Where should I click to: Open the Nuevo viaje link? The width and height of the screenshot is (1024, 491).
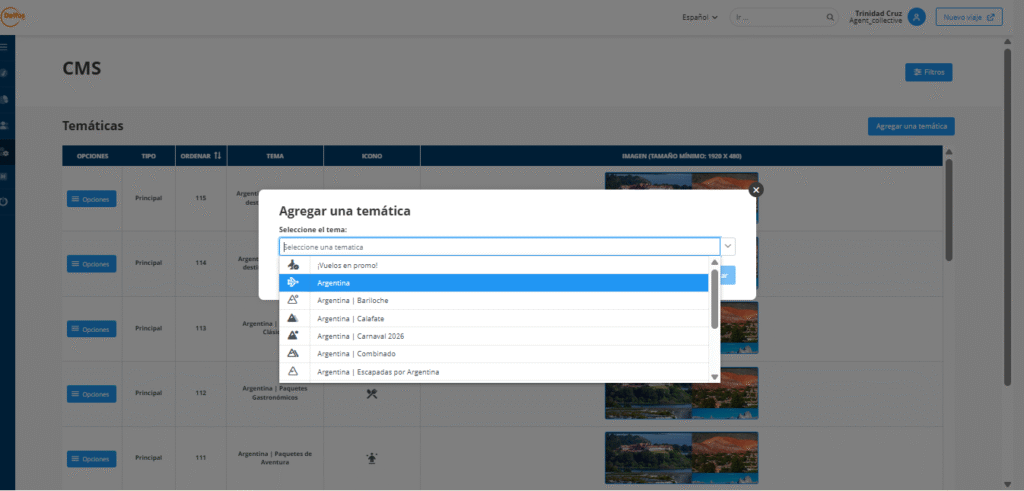pos(968,17)
